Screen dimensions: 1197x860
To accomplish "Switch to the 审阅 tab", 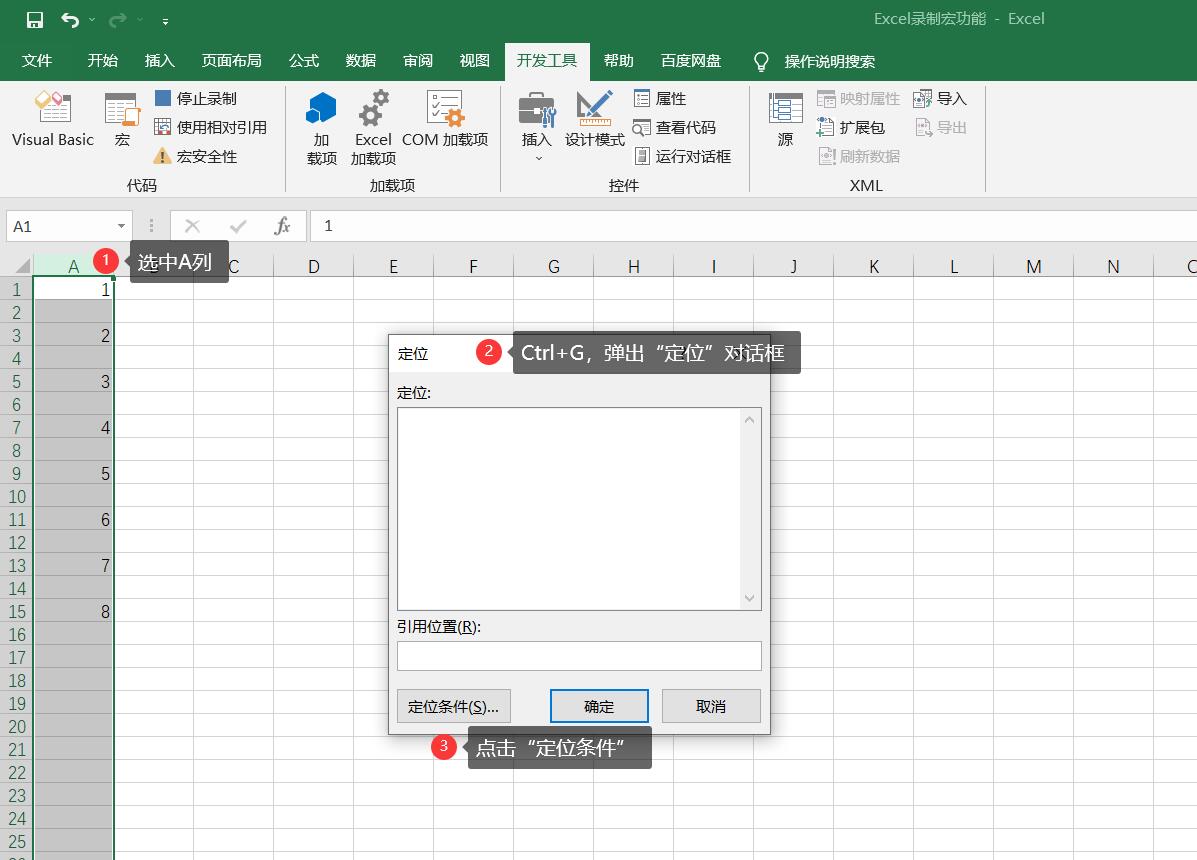I will [x=418, y=60].
